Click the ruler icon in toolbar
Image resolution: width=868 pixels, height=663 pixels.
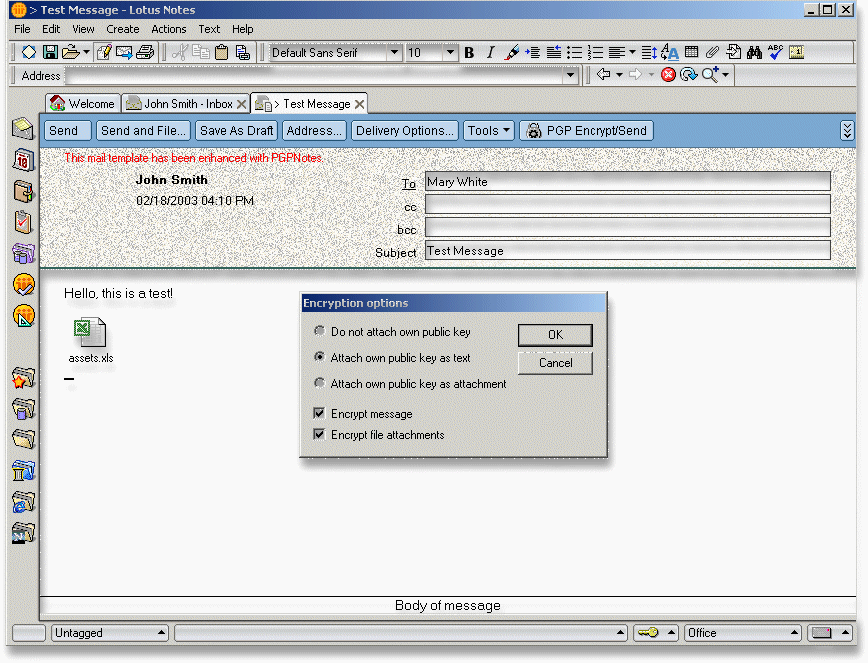pyautogui.click(x=797, y=53)
